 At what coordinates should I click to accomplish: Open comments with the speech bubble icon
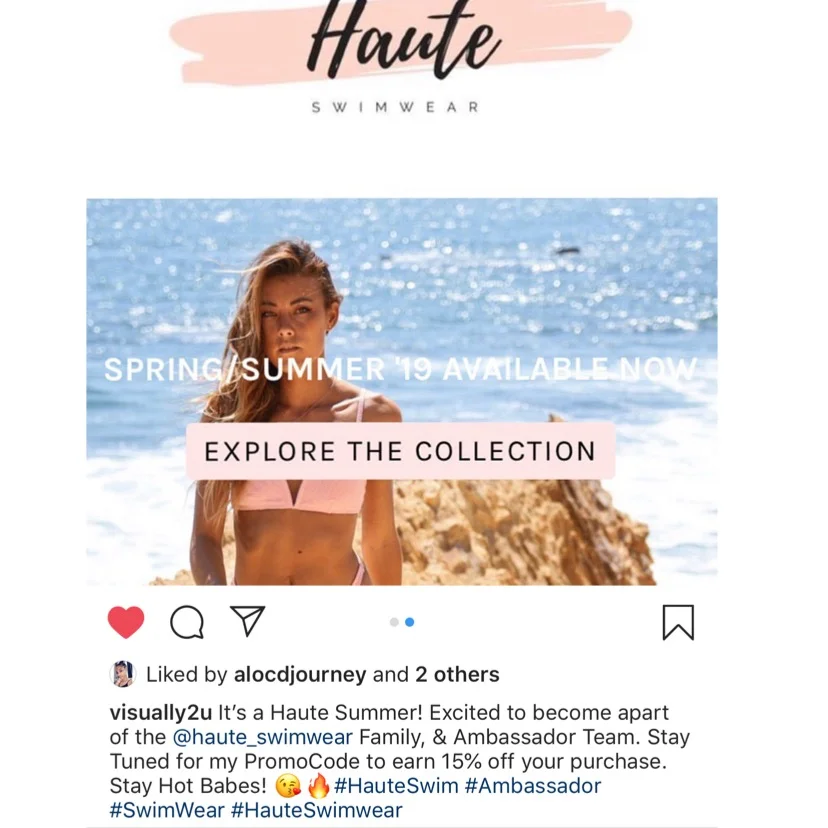(187, 622)
